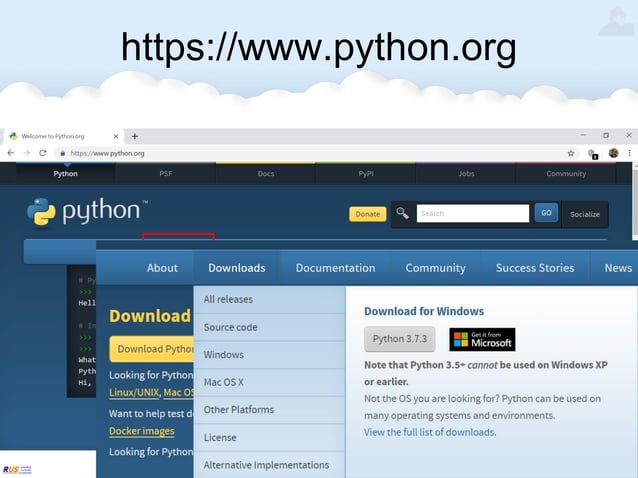Click the Download for Windows heading

tap(424, 311)
